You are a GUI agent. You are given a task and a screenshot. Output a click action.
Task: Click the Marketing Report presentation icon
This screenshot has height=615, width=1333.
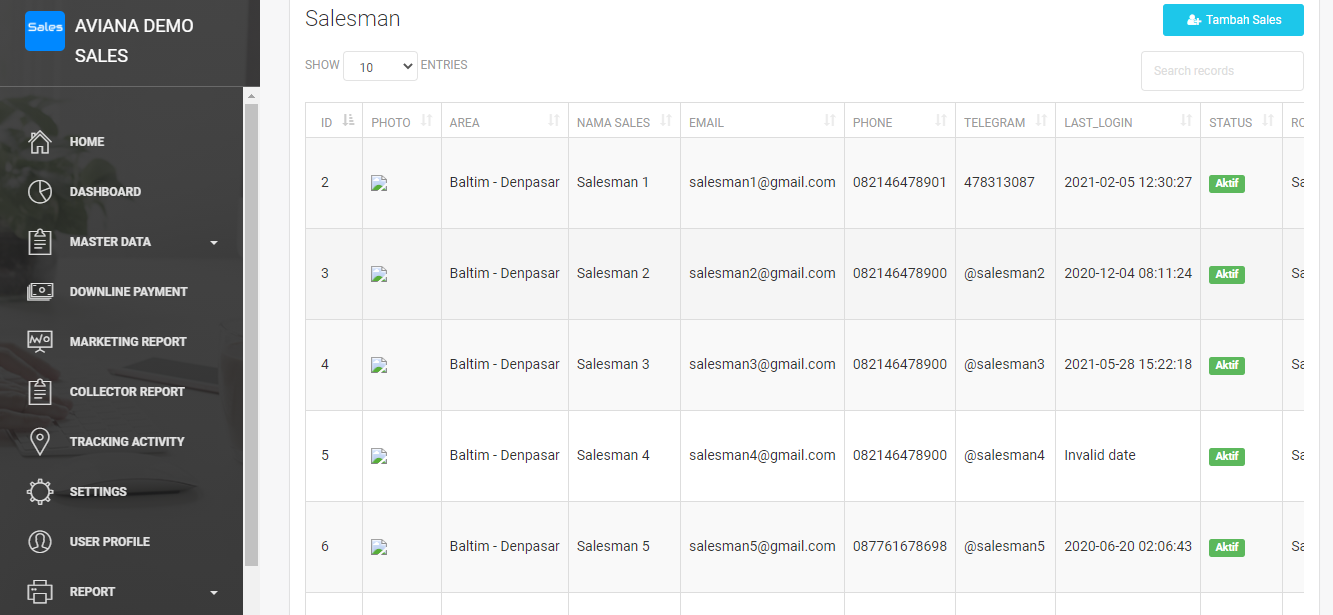(40, 342)
